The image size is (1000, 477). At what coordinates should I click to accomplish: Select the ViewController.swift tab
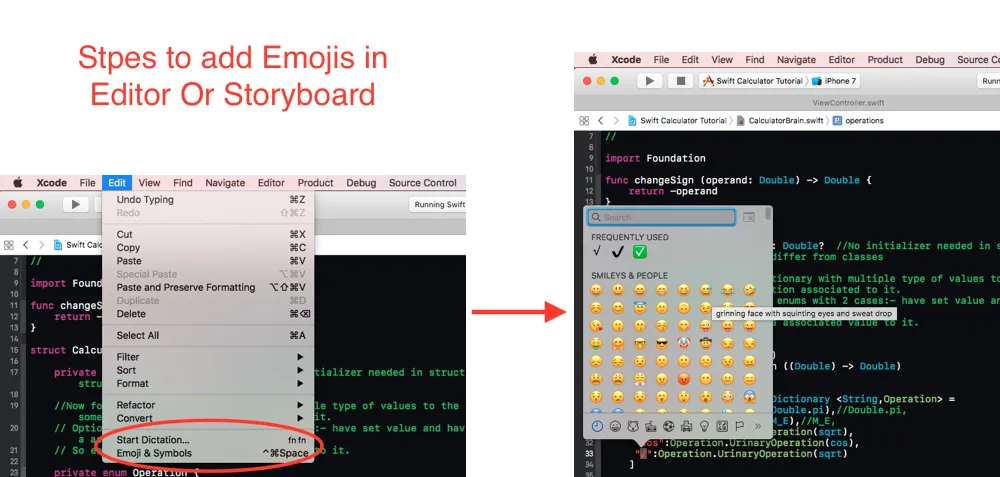[848, 103]
